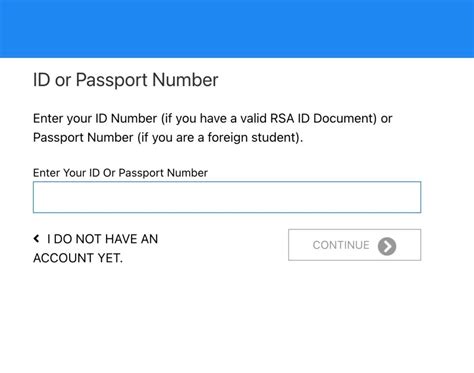Click the arrow icon inside the Continue button
Image resolution: width=474 pixels, height=373 pixels.
pos(387,246)
